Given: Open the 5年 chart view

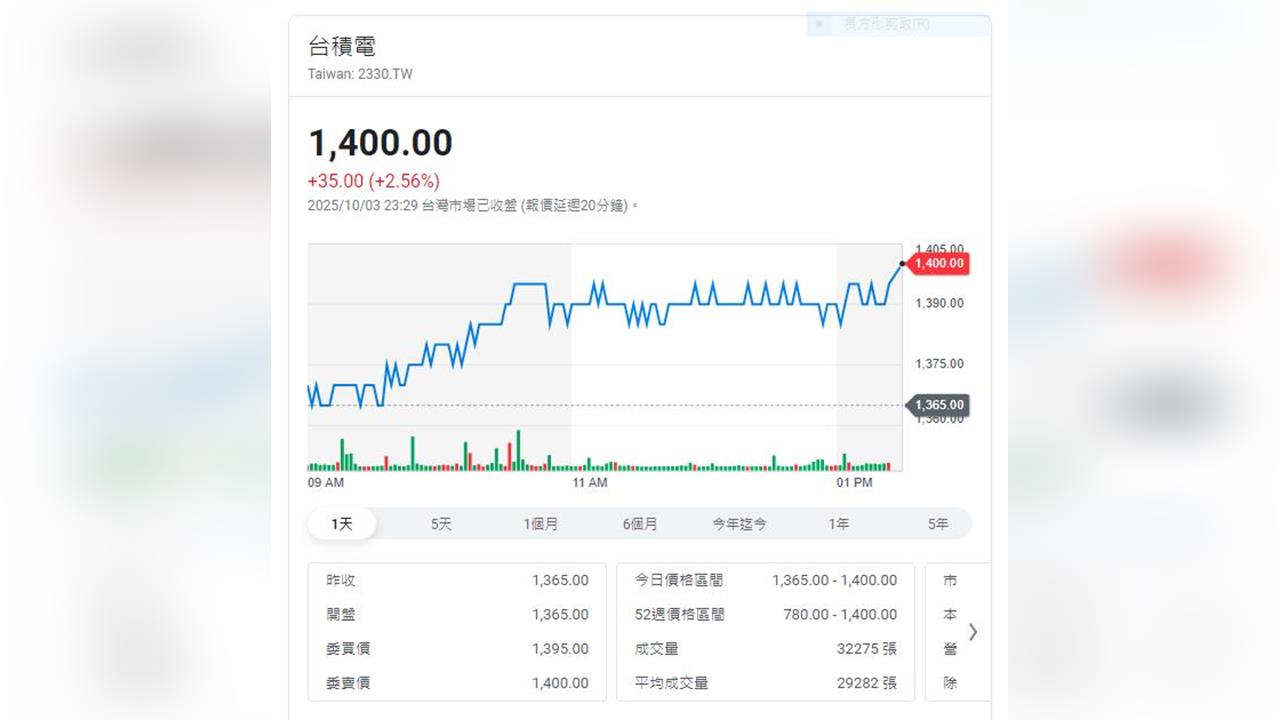Looking at the screenshot, I should 937,524.
